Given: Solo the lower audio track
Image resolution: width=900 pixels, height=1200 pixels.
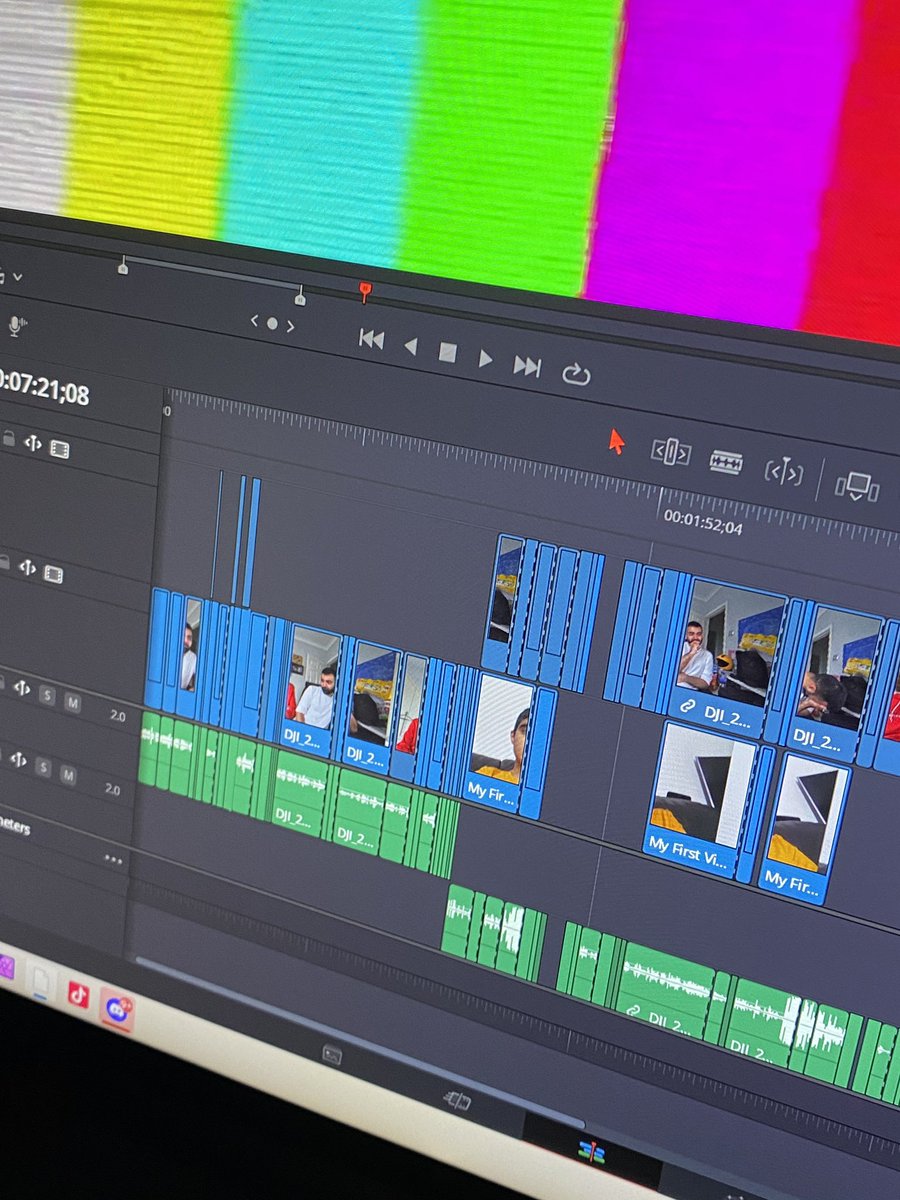Looking at the screenshot, I should click(42, 767).
